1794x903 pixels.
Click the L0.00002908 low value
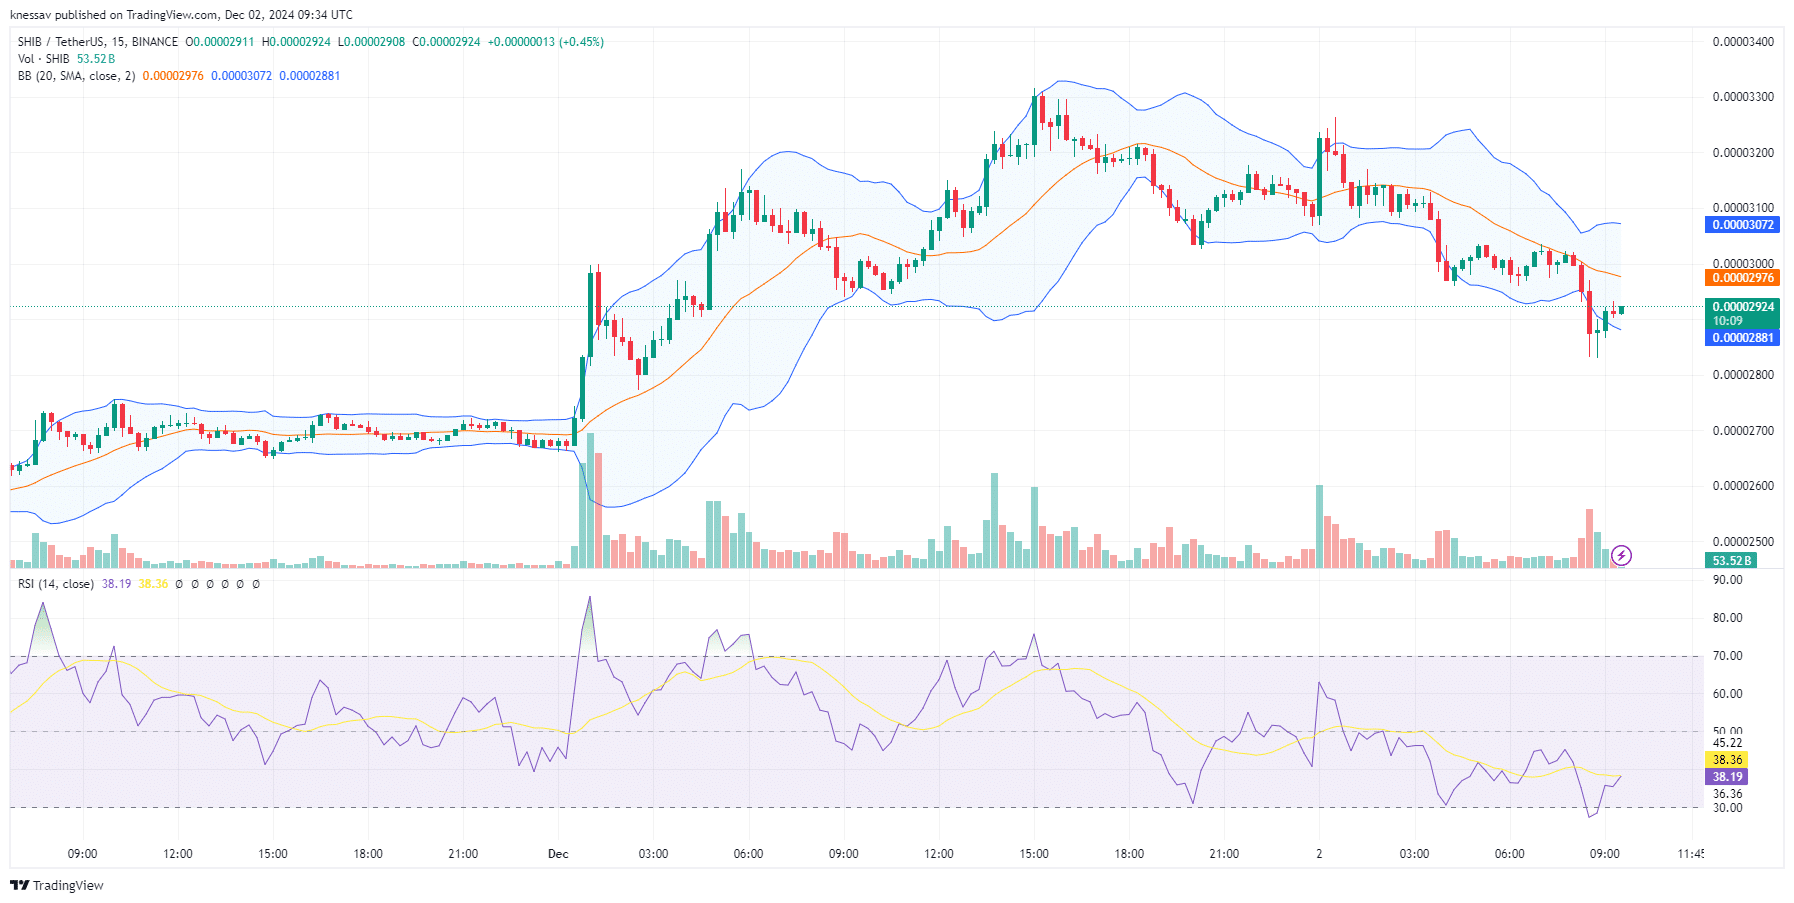click(x=371, y=42)
